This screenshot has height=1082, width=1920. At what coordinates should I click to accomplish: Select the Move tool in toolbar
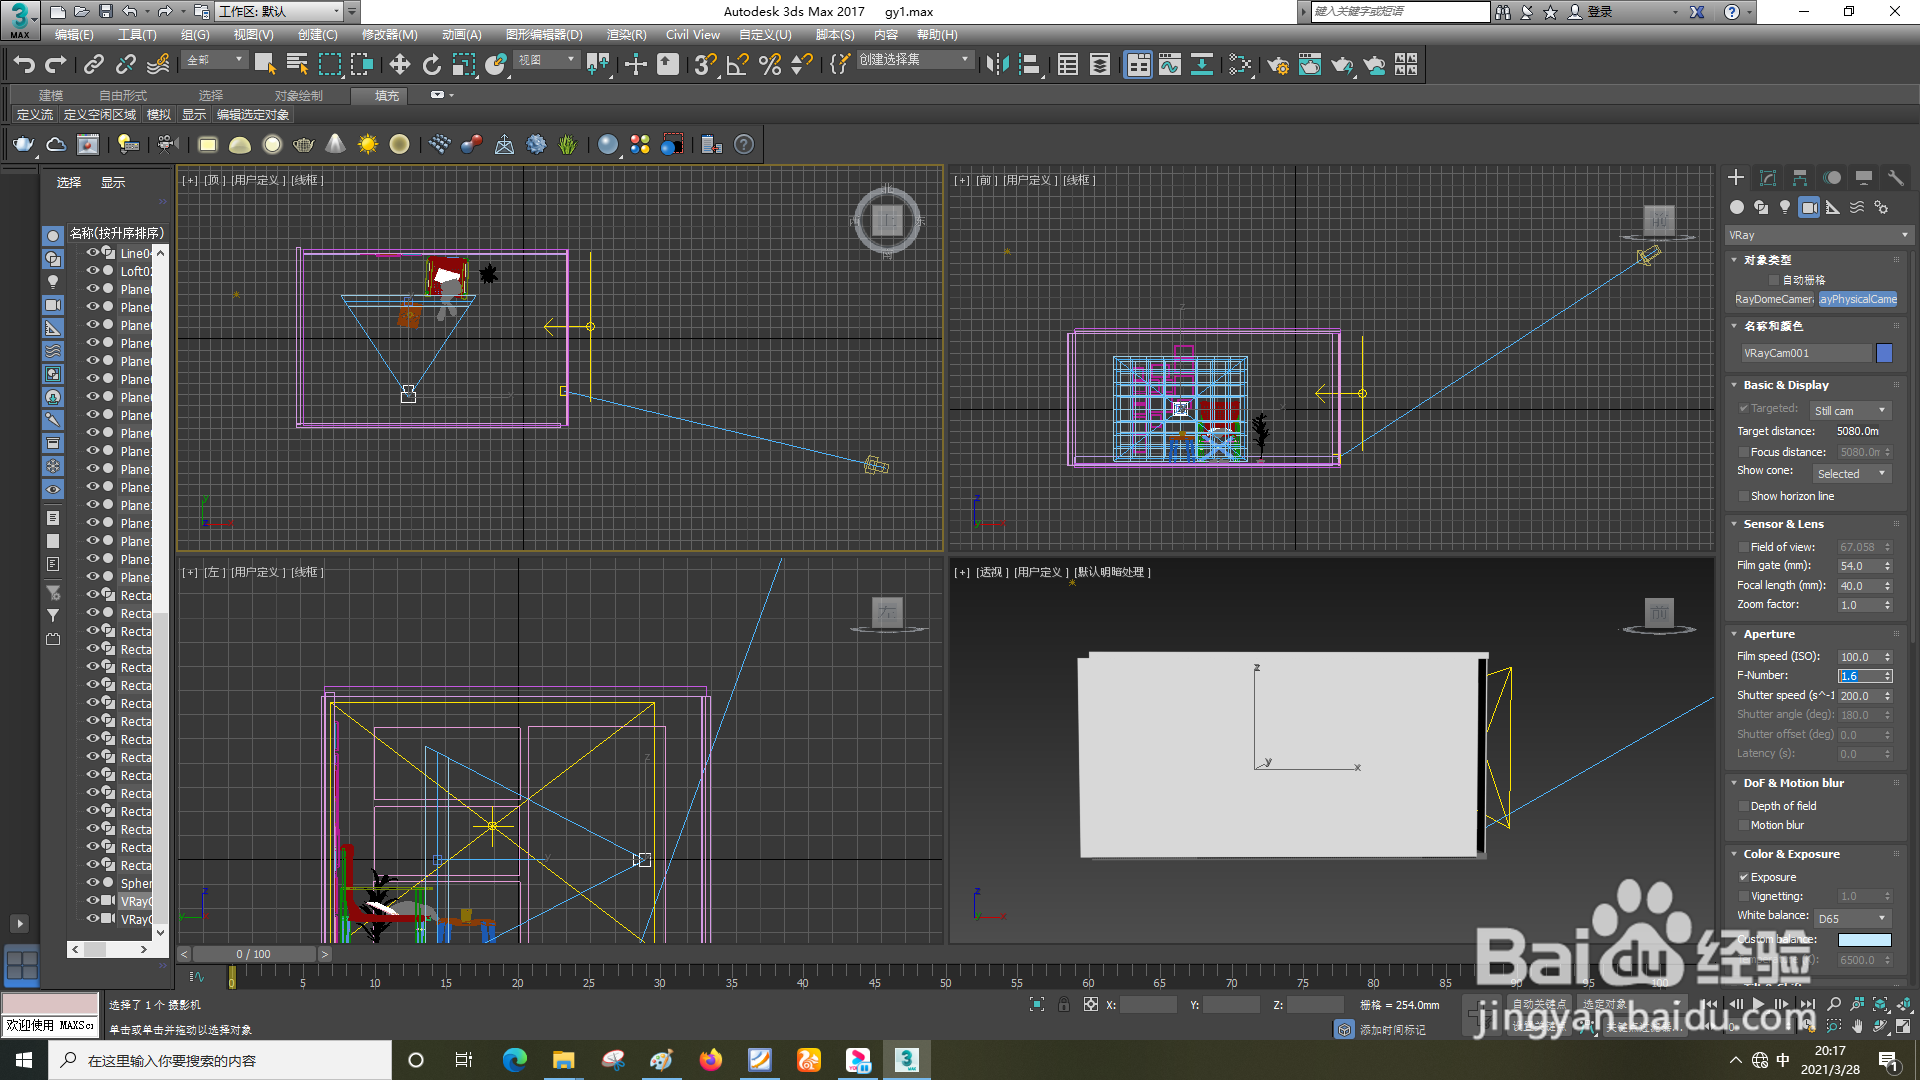pyautogui.click(x=399, y=65)
